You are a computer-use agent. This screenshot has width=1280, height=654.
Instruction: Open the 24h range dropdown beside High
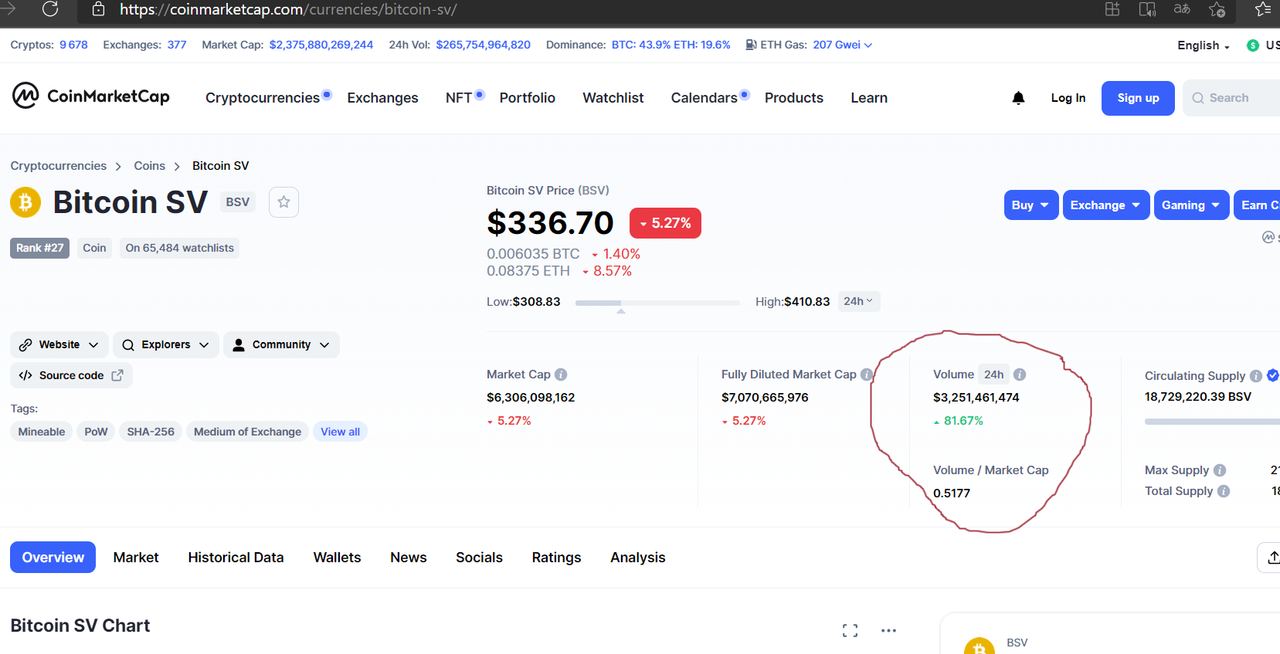(859, 301)
